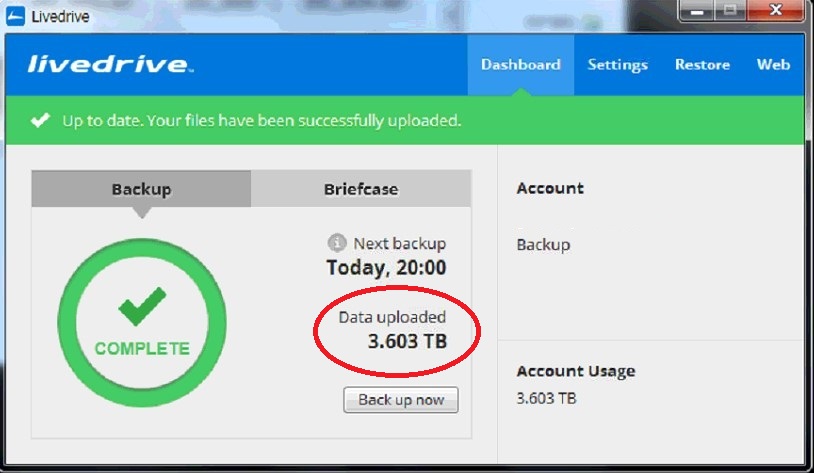The width and height of the screenshot is (814, 473).
Task: Switch to the Restore tab
Action: click(x=702, y=64)
